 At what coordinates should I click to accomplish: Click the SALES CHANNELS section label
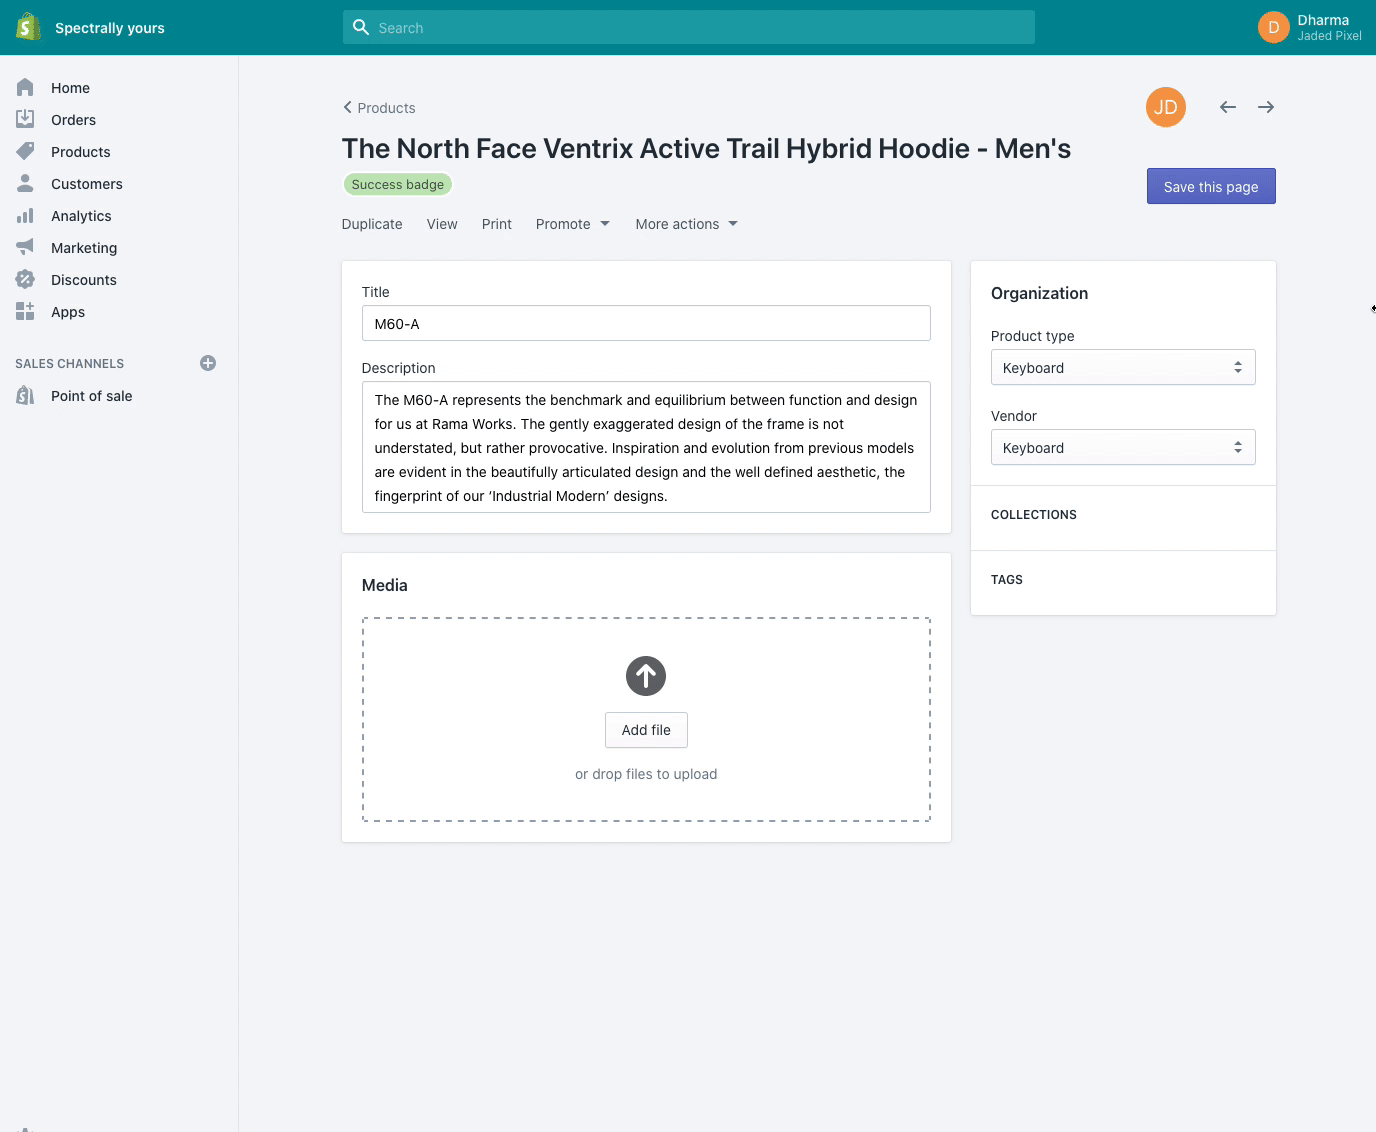70,364
